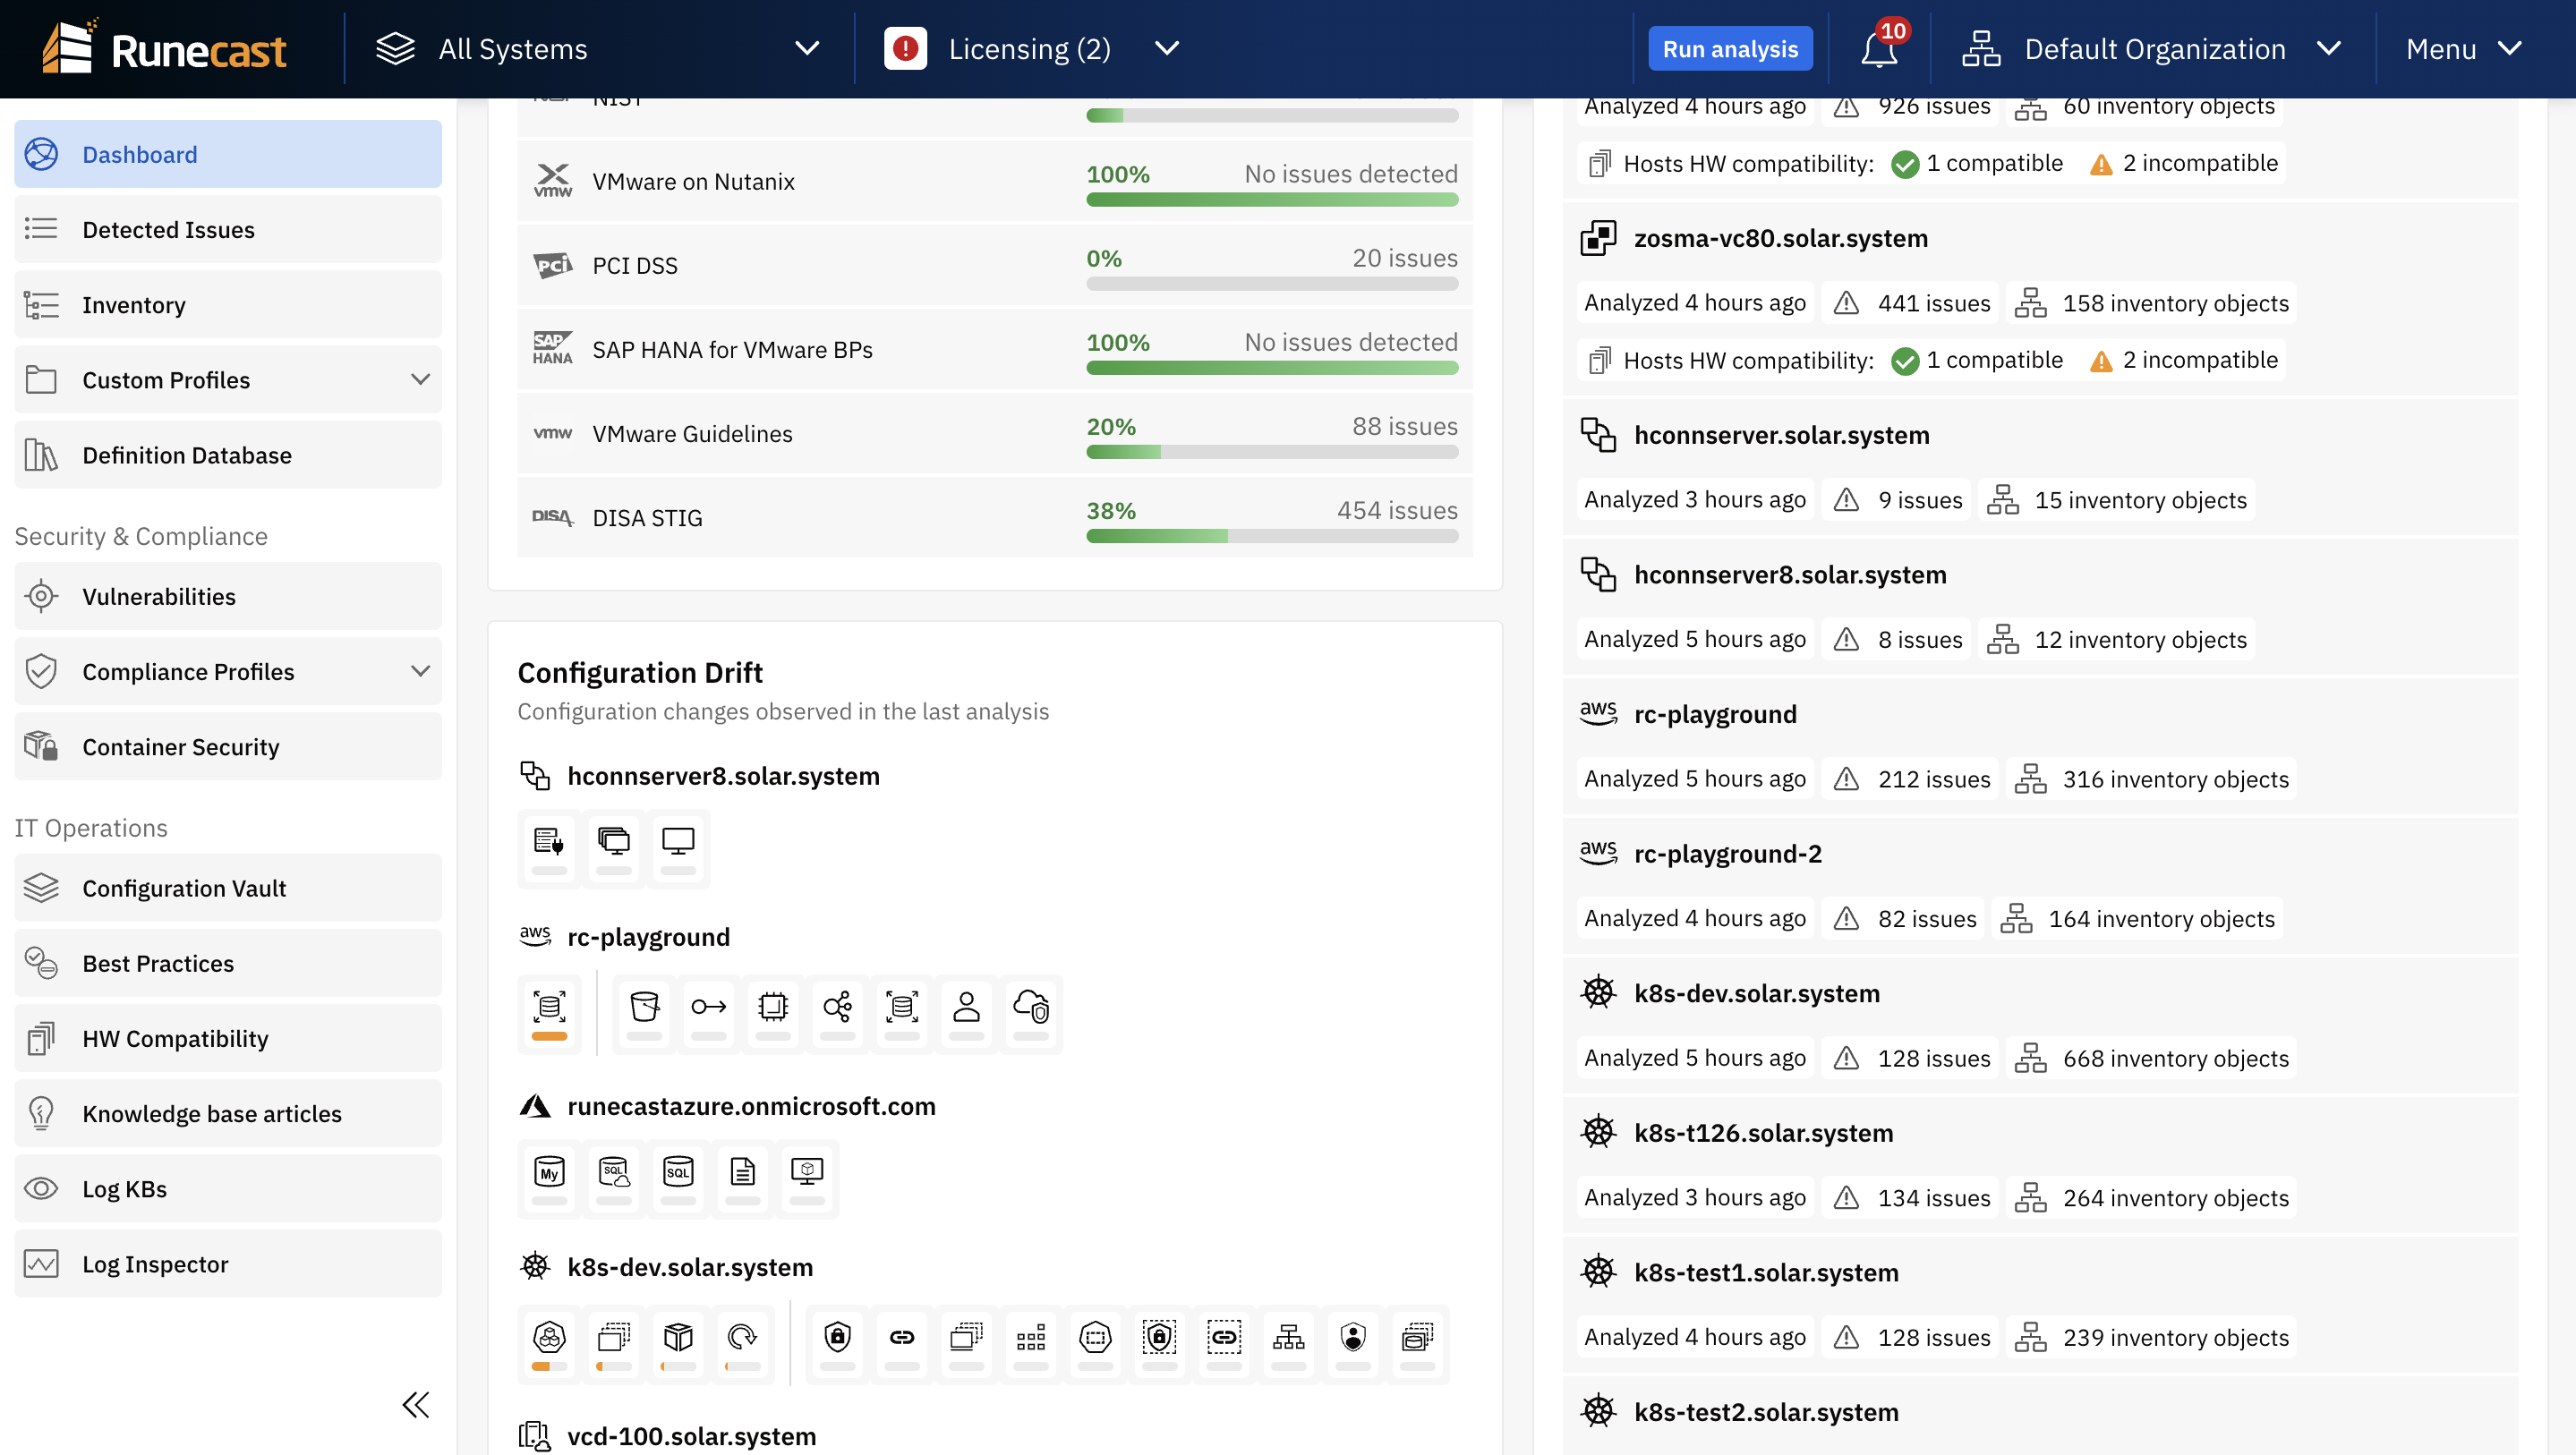
Task: Open the zosma-vc80.solar.system link
Action: pyautogui.click(x=1780, y=238)
